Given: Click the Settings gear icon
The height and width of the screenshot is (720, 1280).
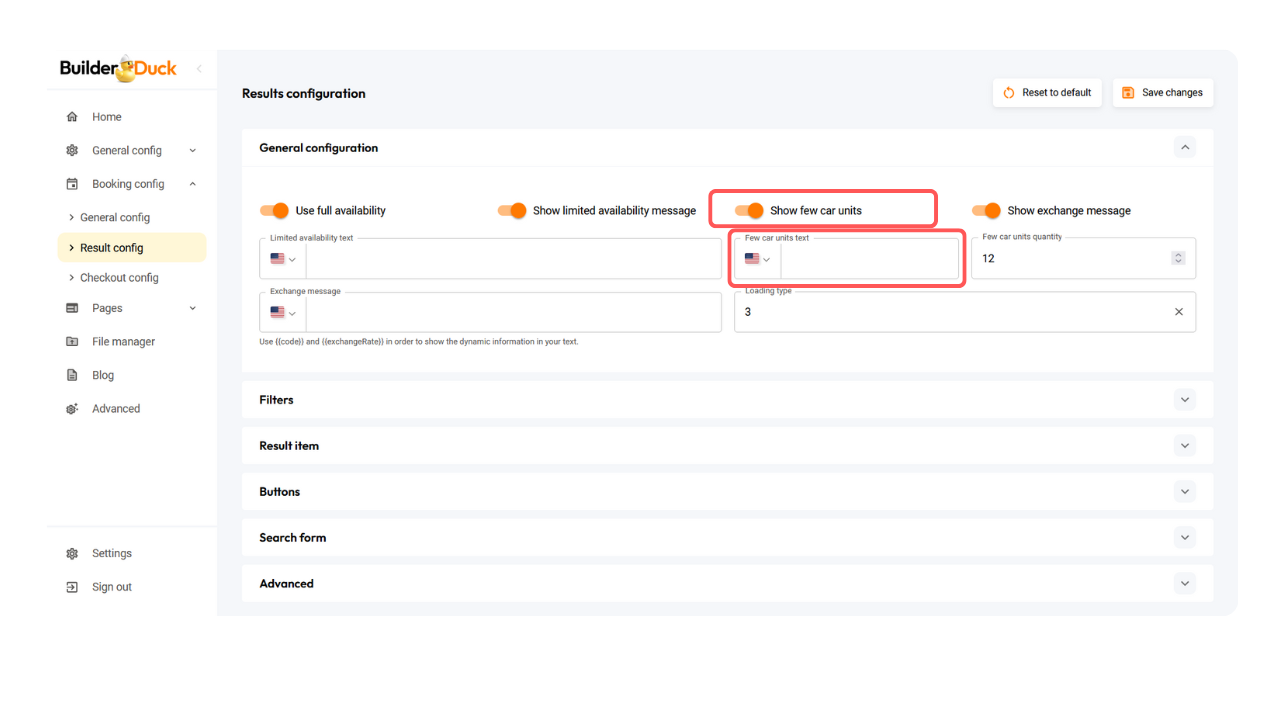Looking at the screenshot, I should coord(72,554).
